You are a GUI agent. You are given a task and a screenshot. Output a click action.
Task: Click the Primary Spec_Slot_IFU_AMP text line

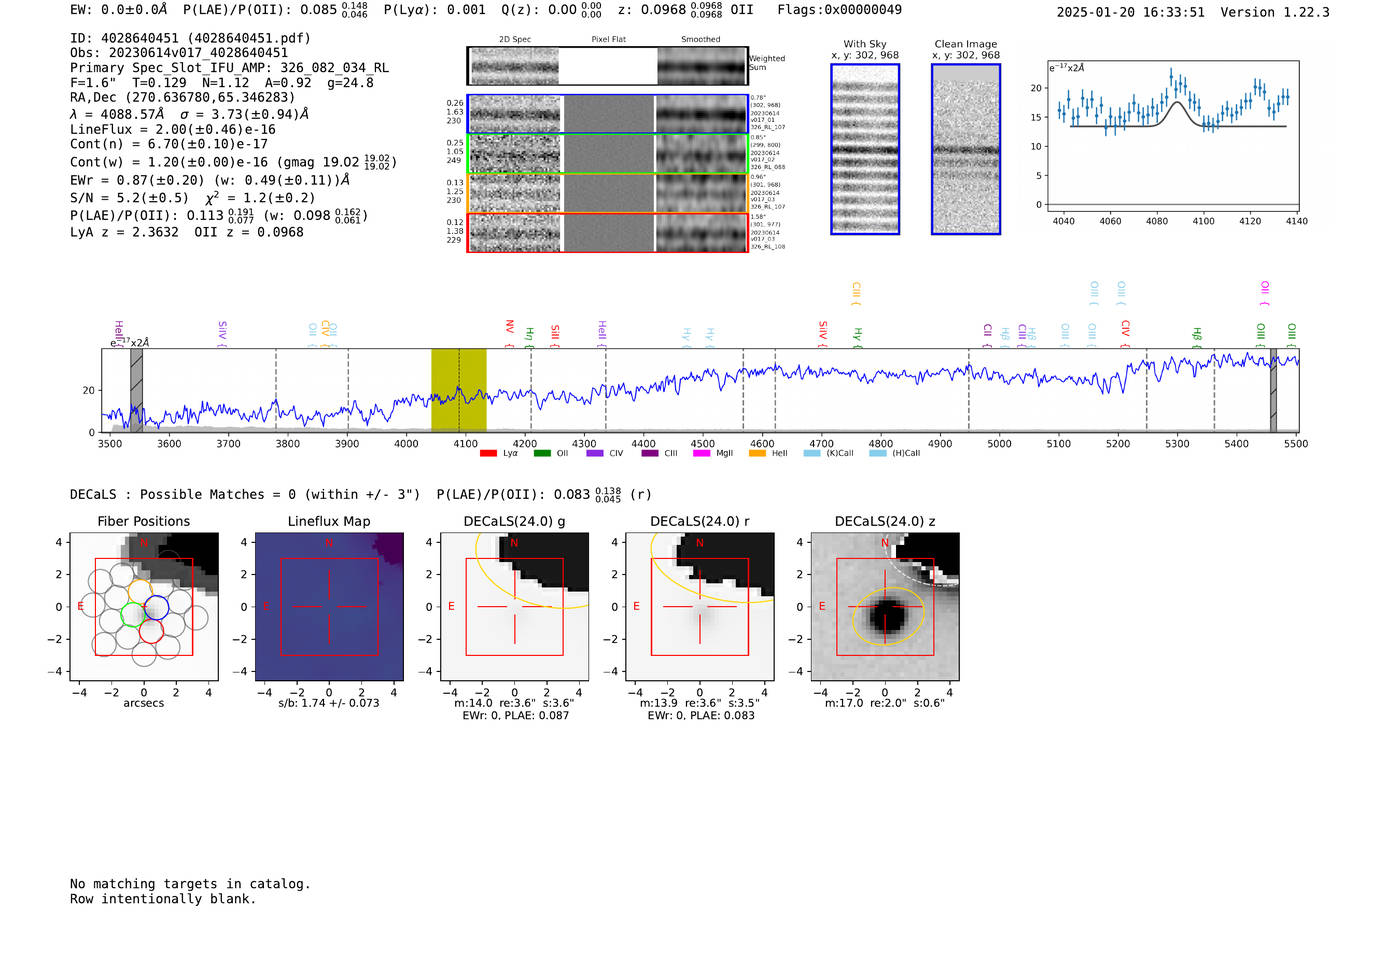230,68
